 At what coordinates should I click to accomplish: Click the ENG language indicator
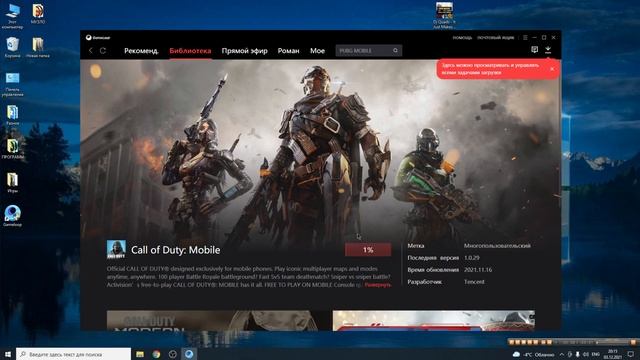pyautogui.click(x=596, y=354)
